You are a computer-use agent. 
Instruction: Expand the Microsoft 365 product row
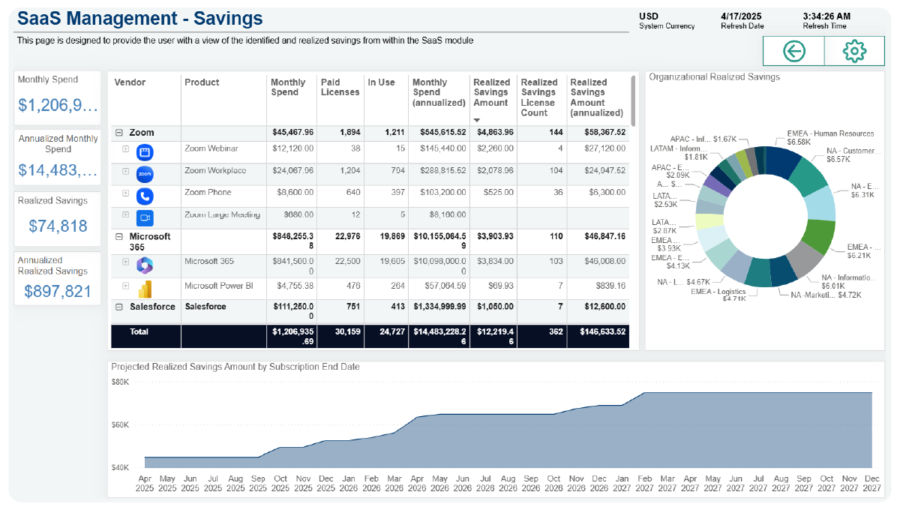125,262
